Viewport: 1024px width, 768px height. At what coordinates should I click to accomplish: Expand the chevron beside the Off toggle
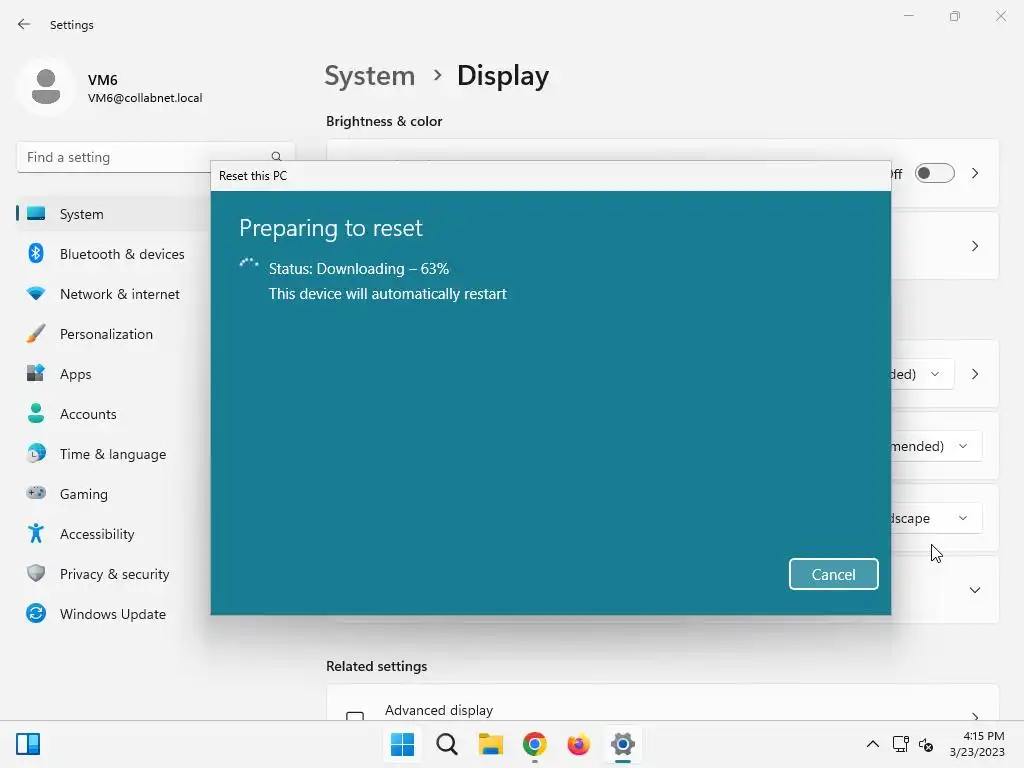[975, 173]
